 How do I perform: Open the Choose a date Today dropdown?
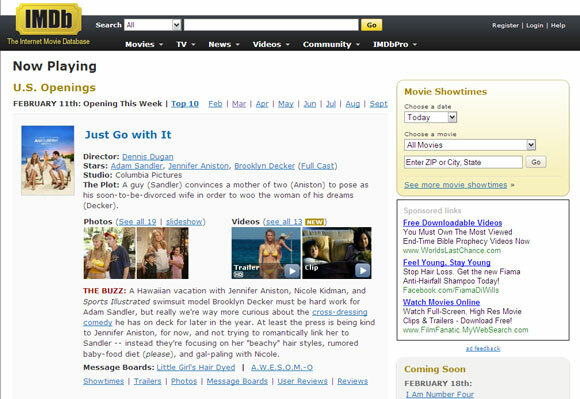(x=431, y=117)
